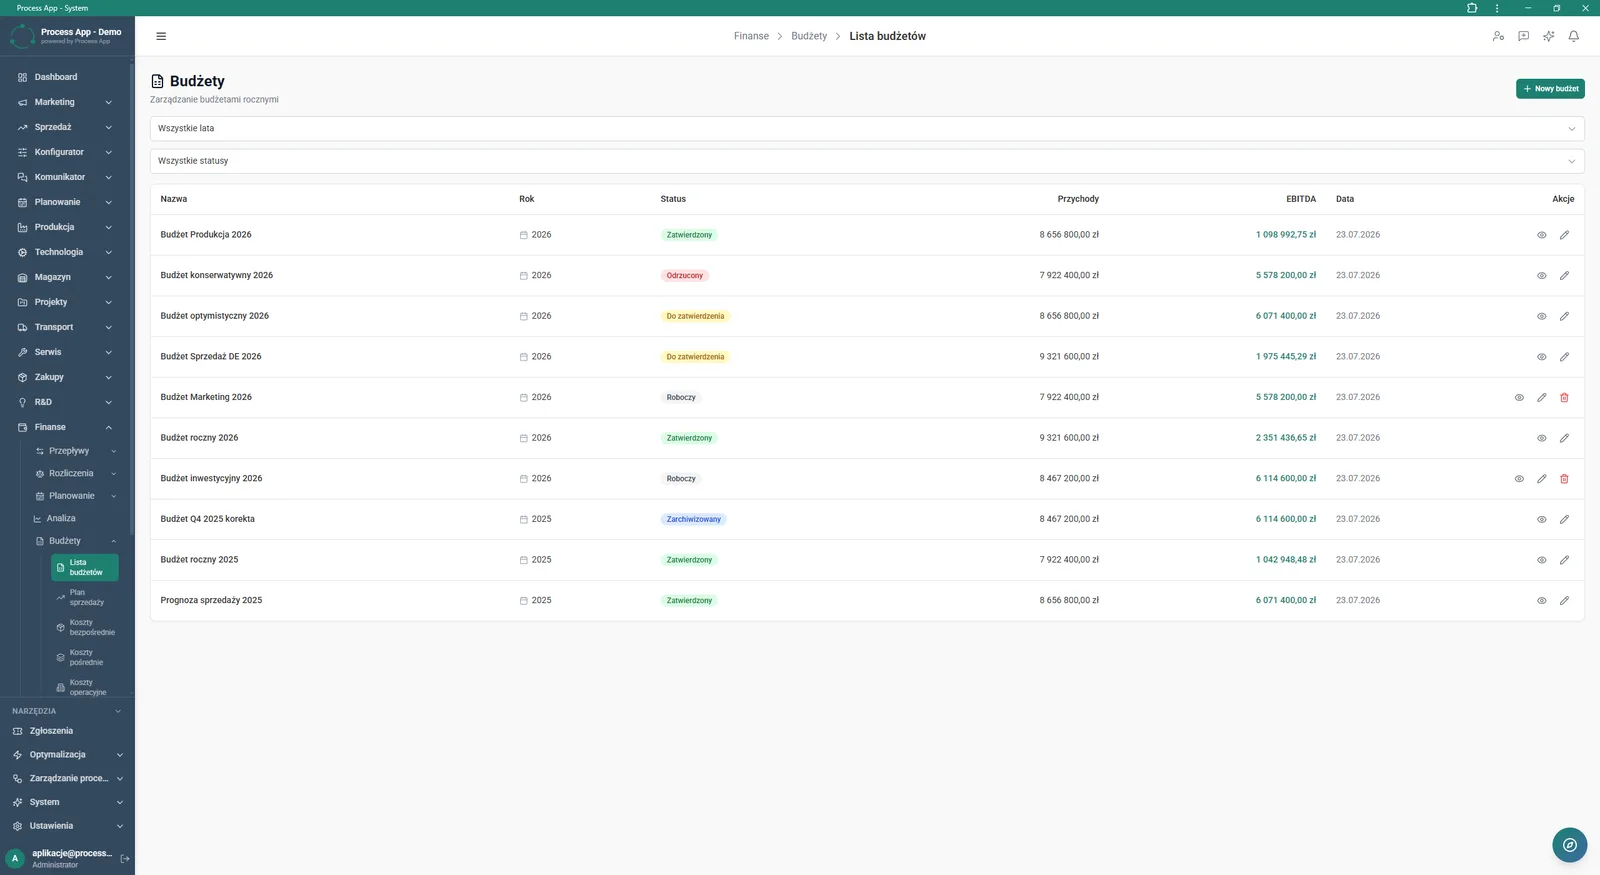Click the Budżety breadcrumb link
The height and width of the screenshot is (875, 1600).
[809, 36]
